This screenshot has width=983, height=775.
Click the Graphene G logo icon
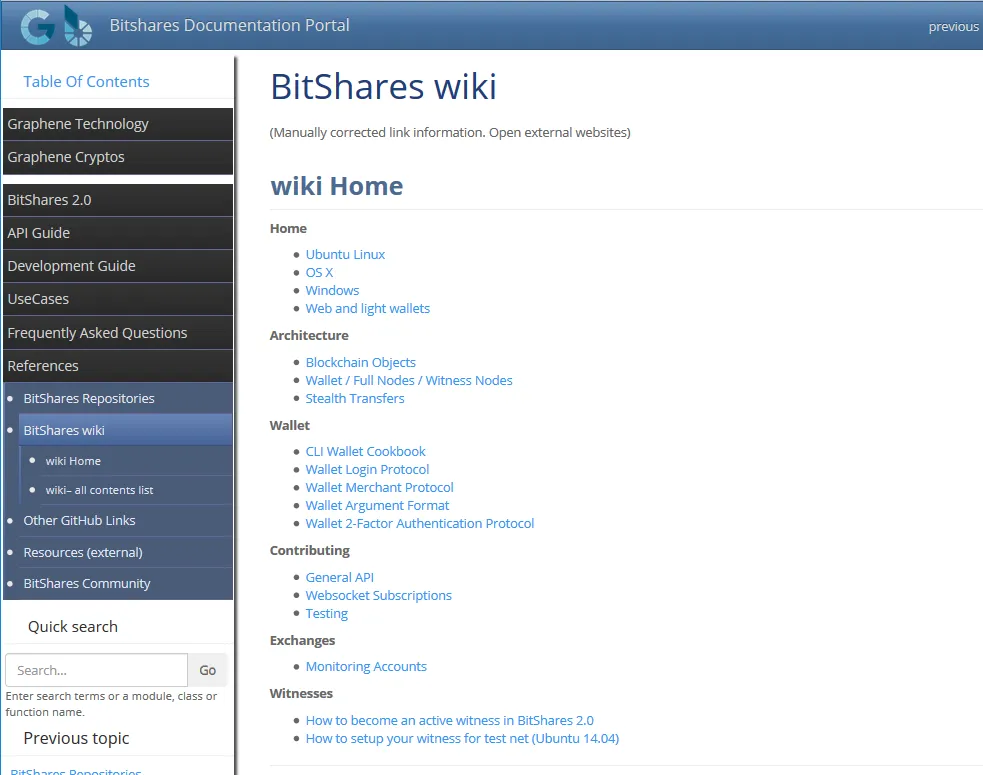pos(38,27)
